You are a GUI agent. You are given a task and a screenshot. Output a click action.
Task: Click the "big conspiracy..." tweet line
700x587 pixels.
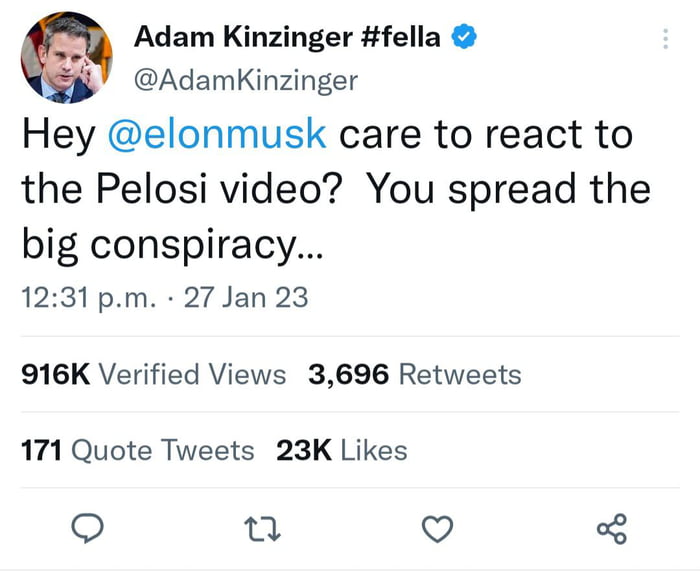click(x=172, y=244)
